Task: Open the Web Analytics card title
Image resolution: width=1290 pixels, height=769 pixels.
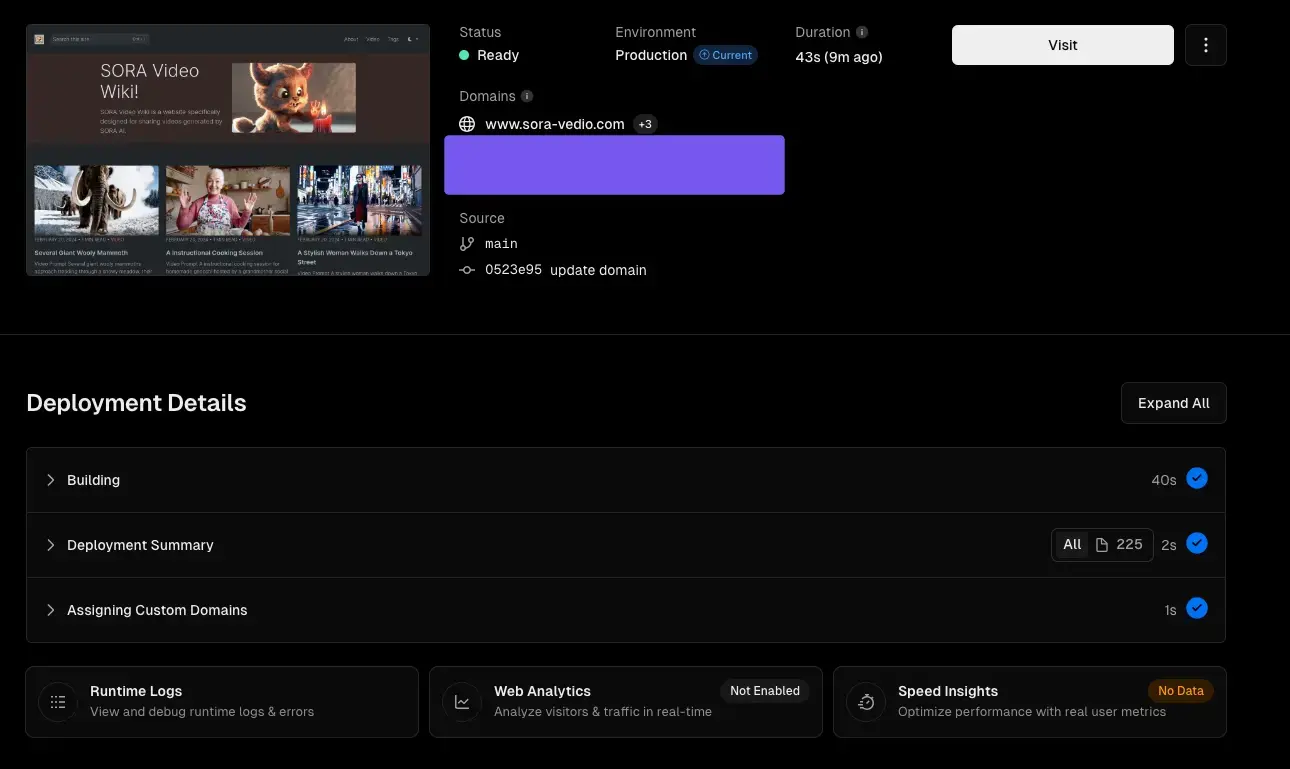Action: tap(542, 691)
